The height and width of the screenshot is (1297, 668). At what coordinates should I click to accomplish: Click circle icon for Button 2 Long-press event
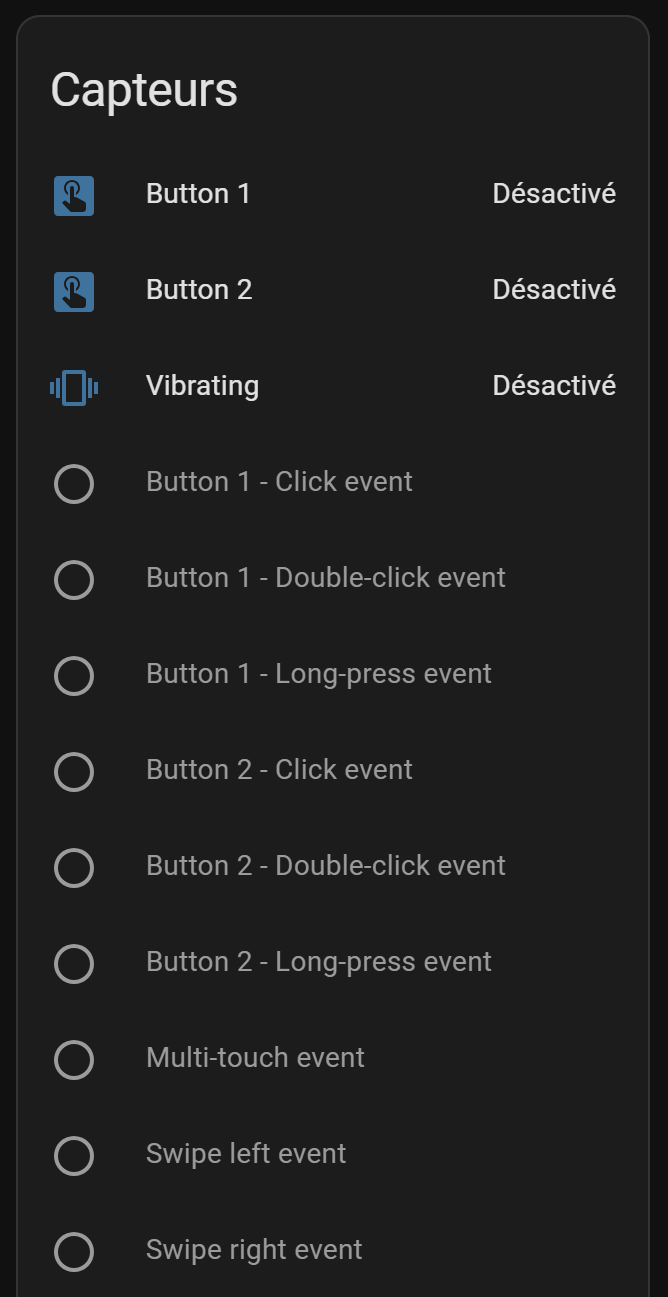[74, 963]
